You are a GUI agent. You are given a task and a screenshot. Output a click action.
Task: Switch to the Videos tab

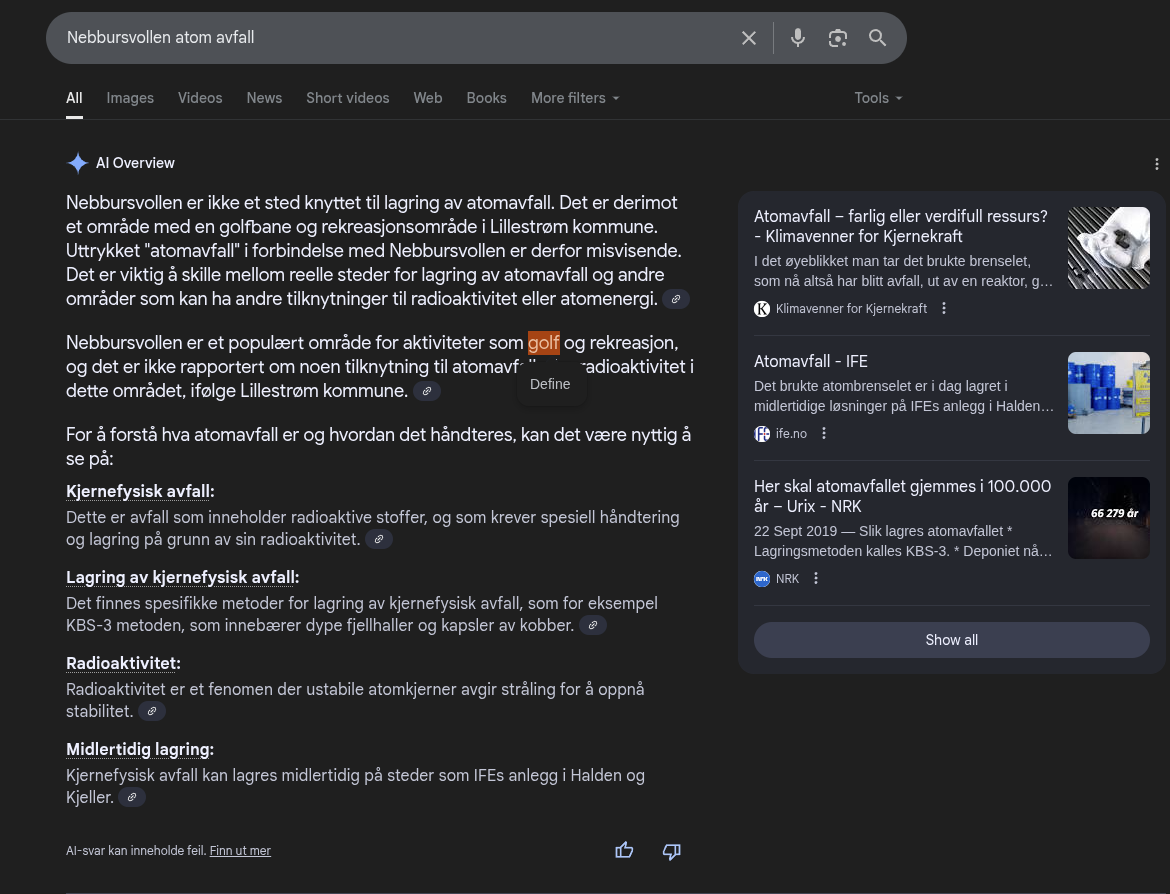point(200,98)
